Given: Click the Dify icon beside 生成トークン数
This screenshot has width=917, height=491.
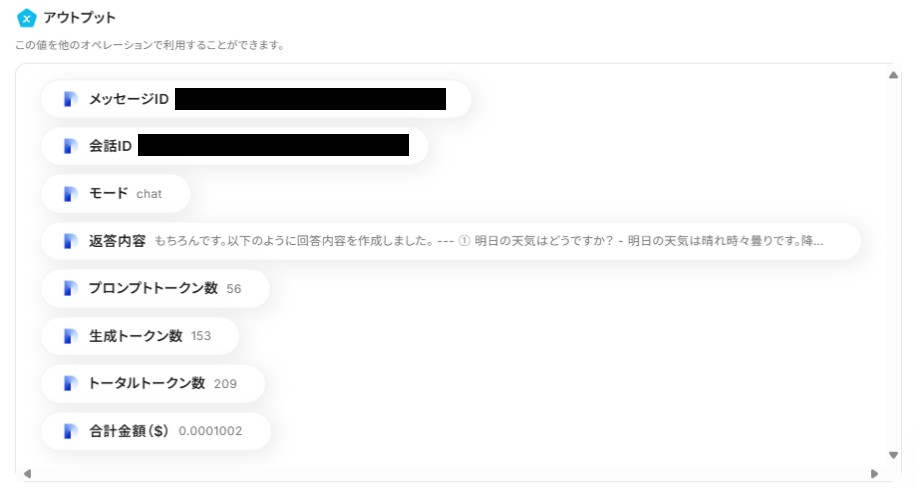Looking at the screenshot, I should pos(70,336).
